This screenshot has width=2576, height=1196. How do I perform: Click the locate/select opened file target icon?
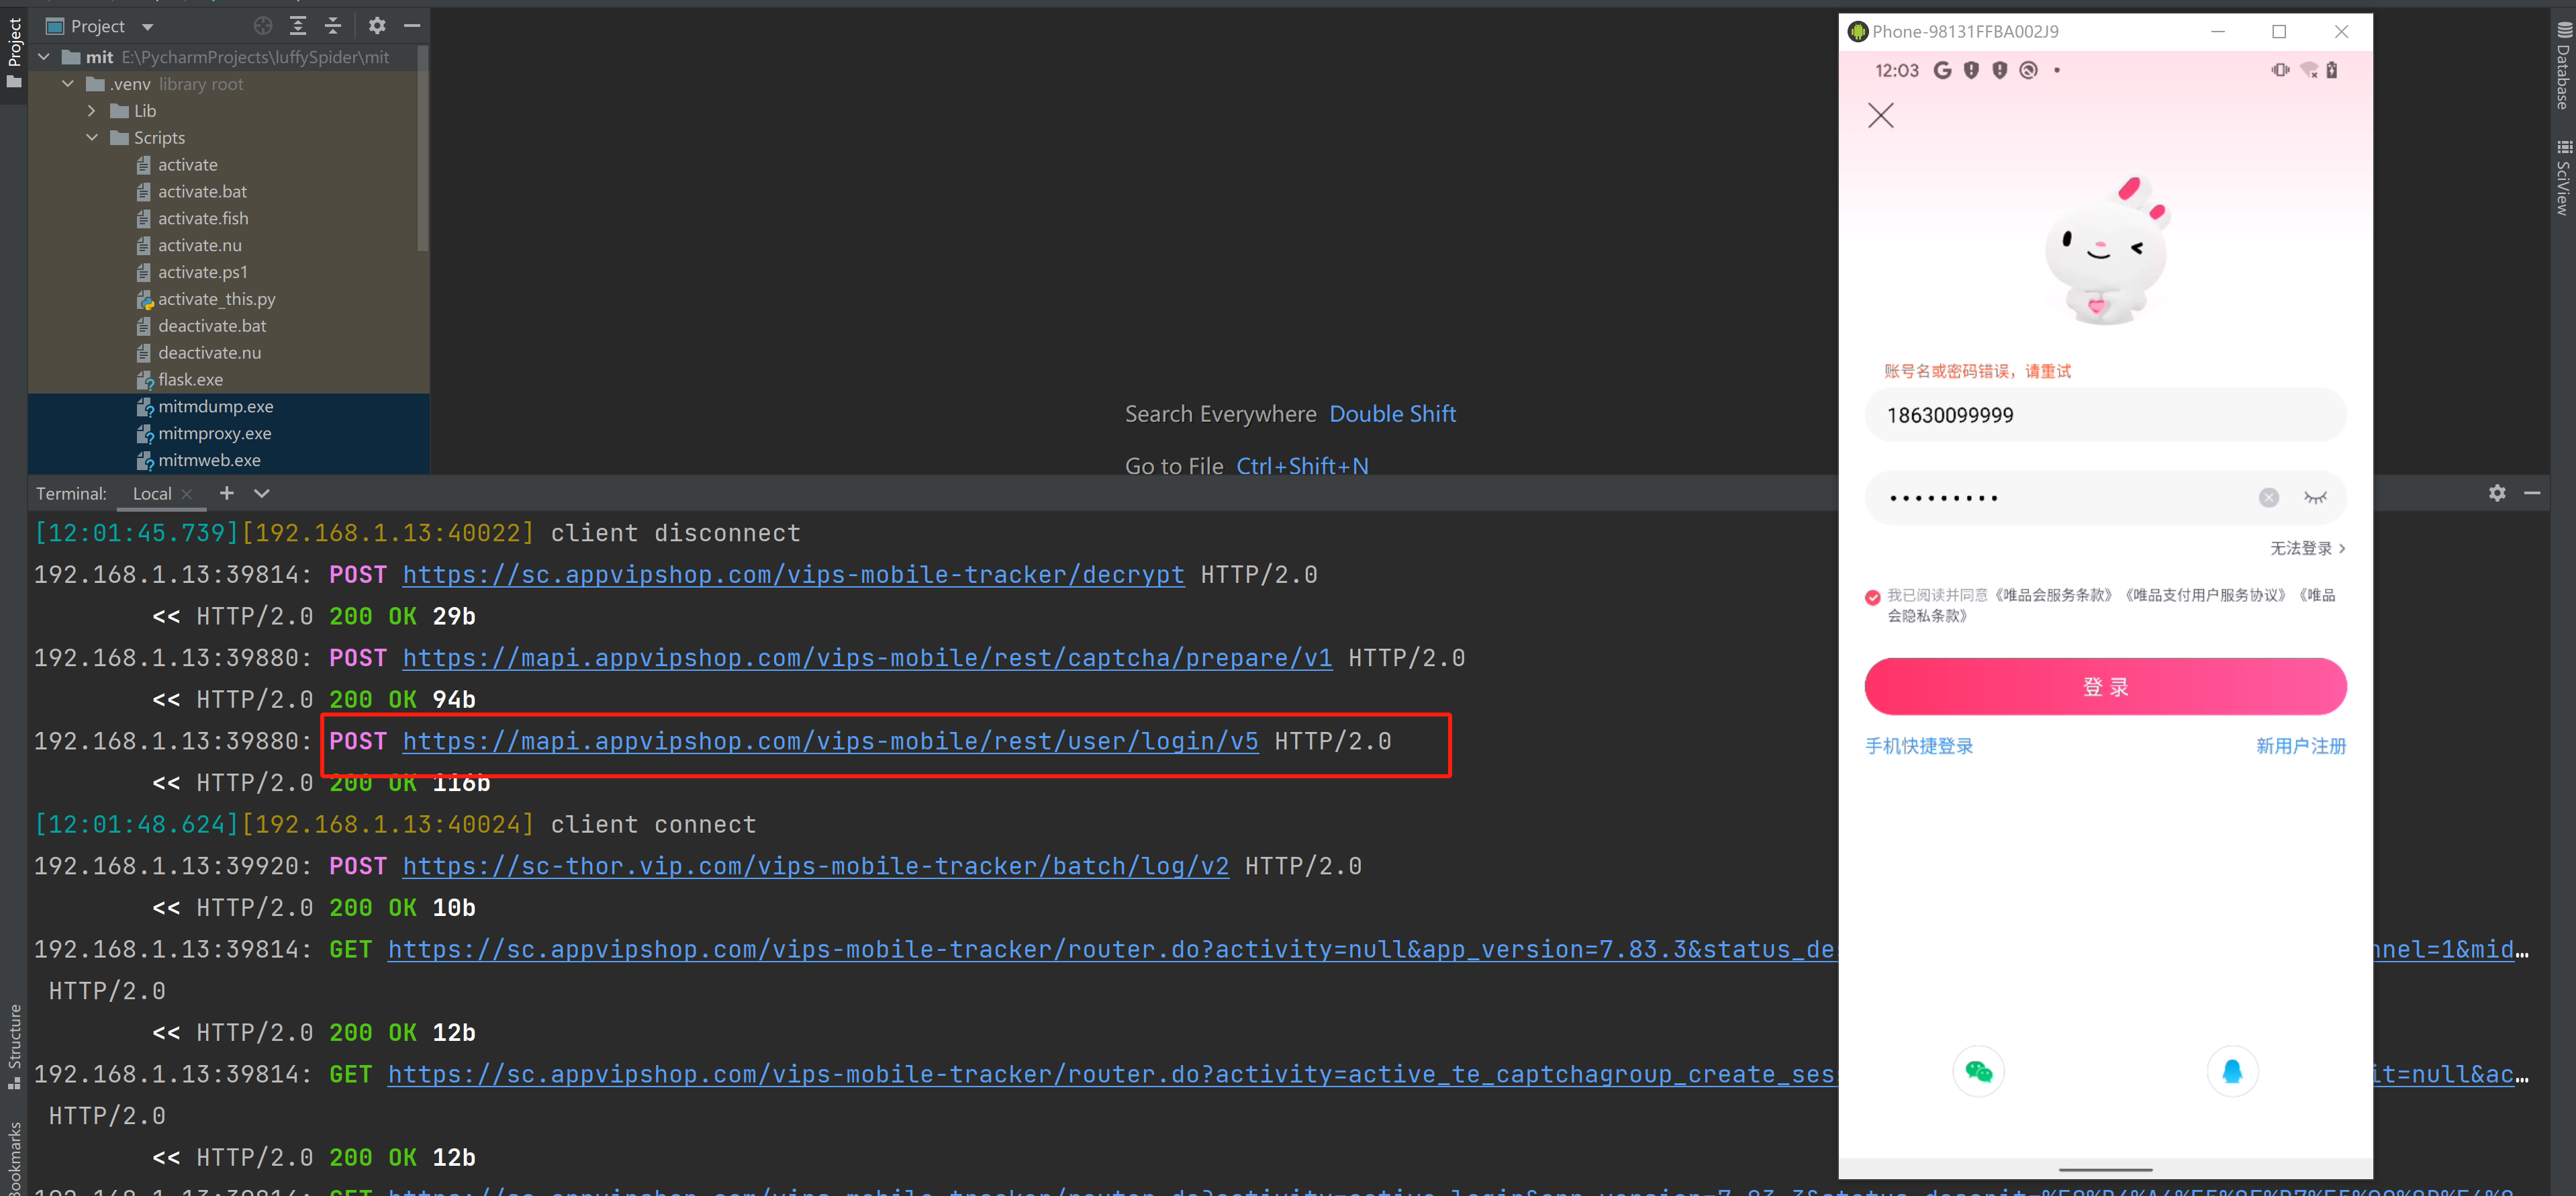(263, 26)
